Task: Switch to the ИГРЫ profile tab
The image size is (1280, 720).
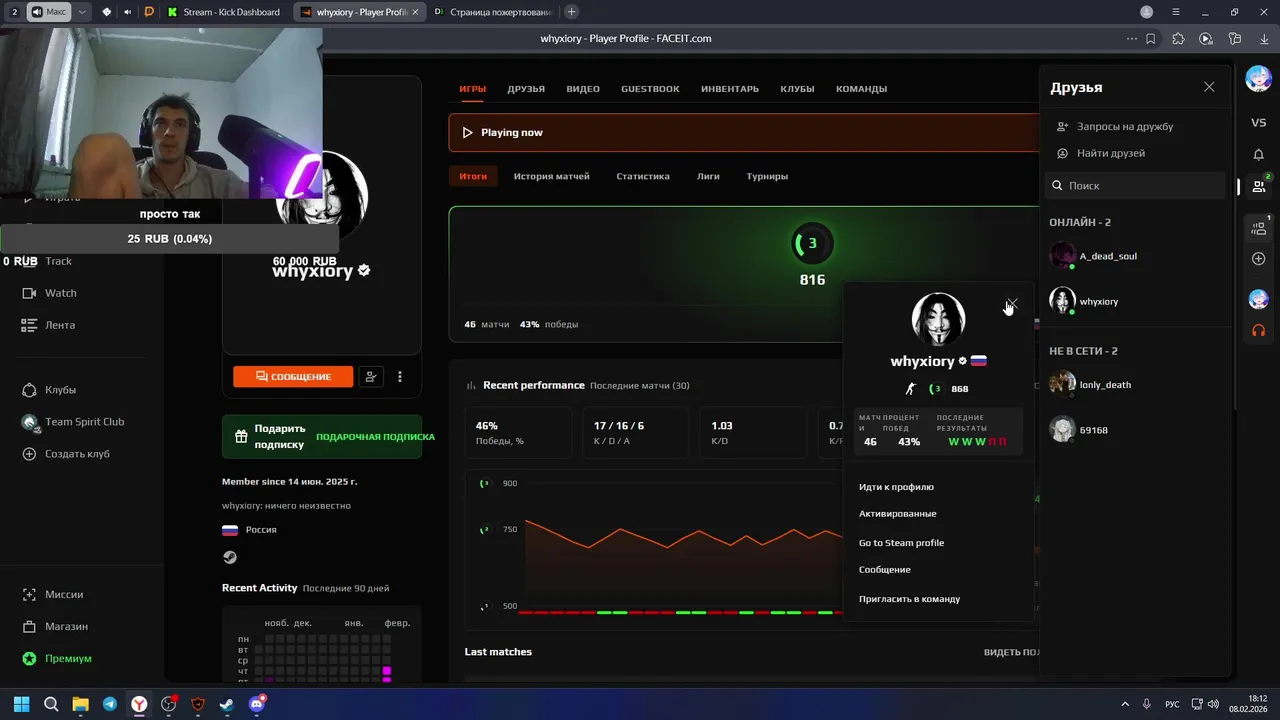Action: 473,89
